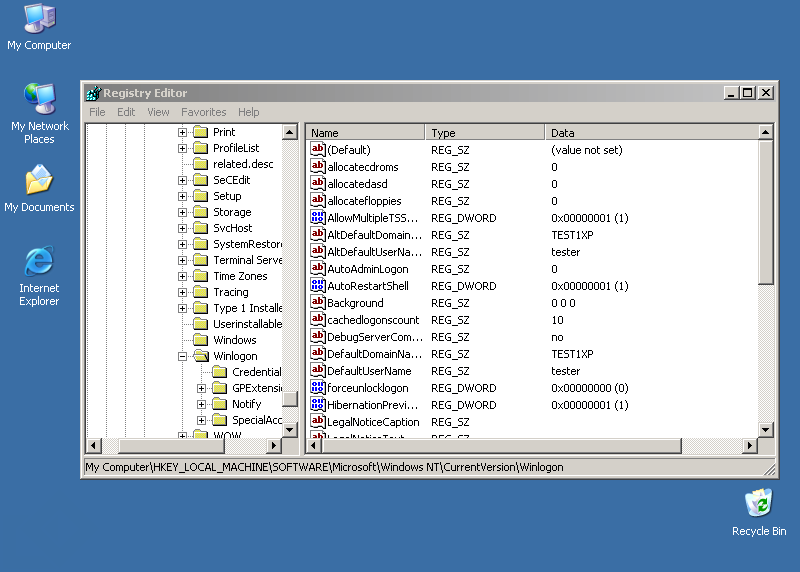Screen dimensions: 800x572
Task: Click the AutoRestartShell DWORD value icon
Action: (x=317, y=285)
